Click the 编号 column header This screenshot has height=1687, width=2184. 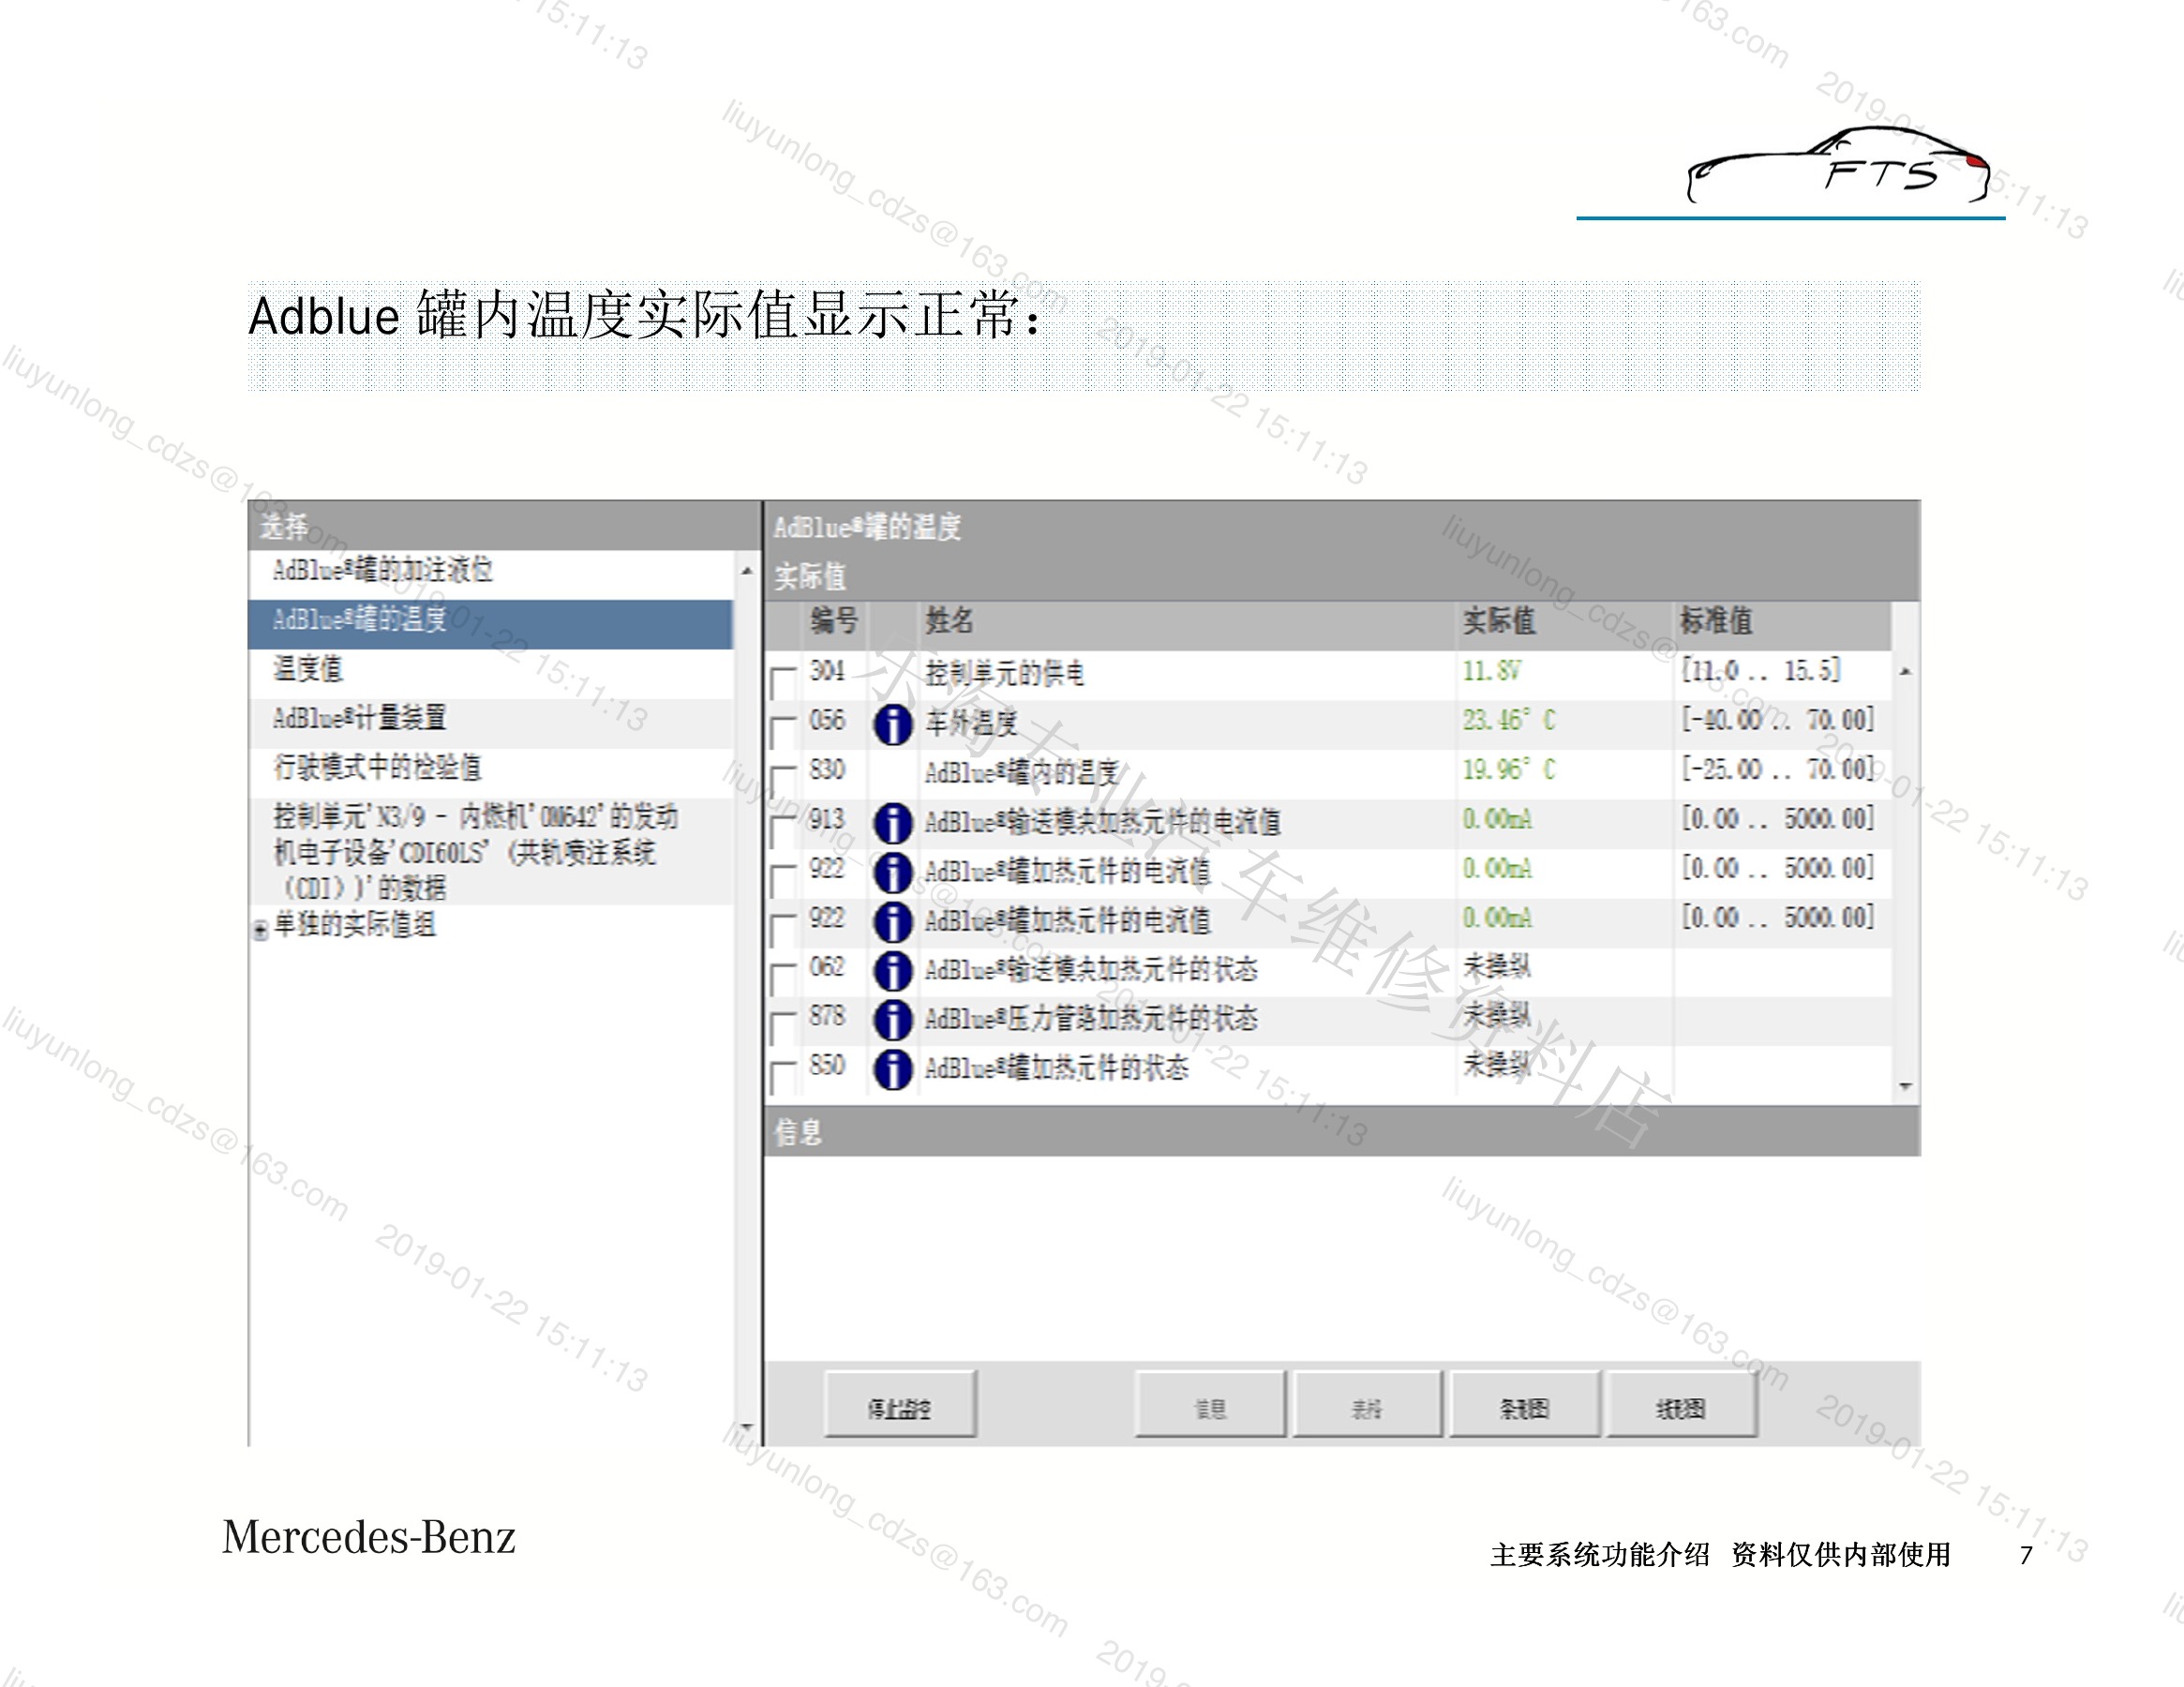click(834, 621)
